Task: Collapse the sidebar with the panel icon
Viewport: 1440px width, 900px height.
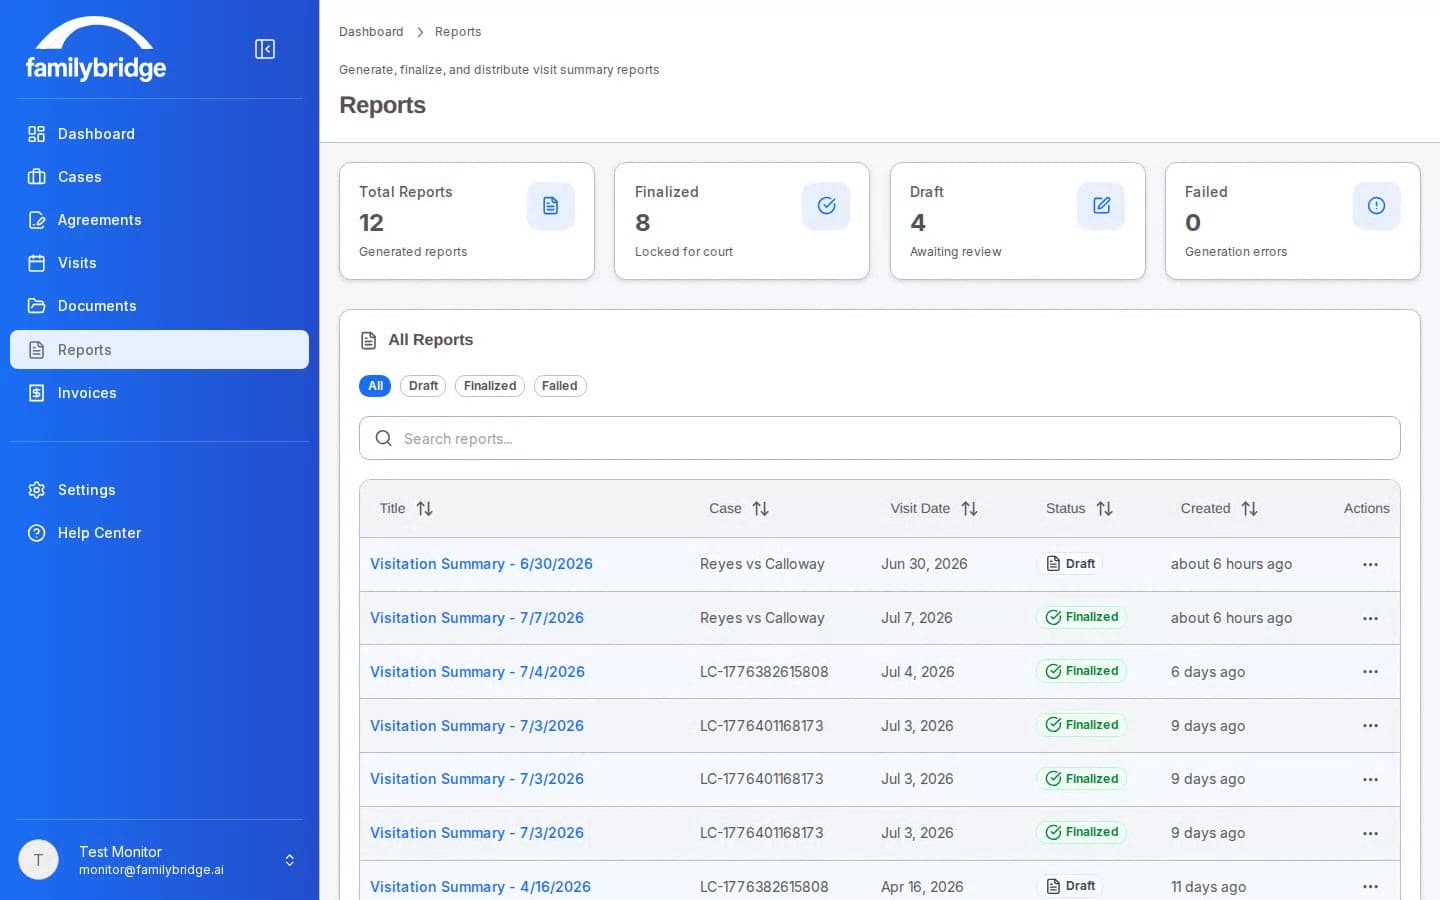Action: pos(265,49)
